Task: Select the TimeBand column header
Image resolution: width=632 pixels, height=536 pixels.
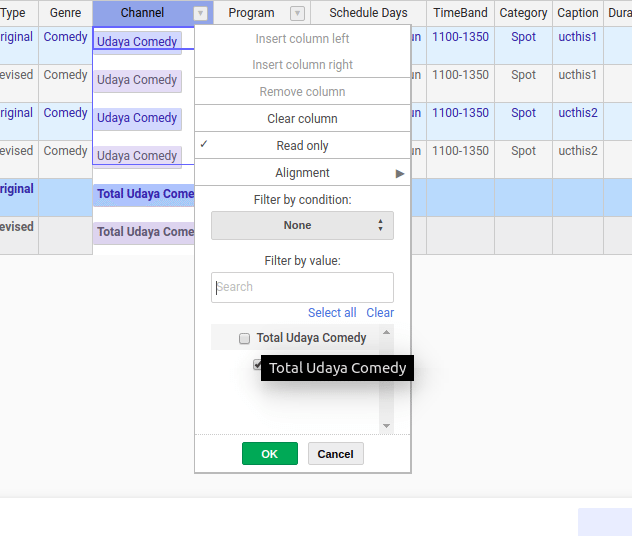Action: point(460,13)
